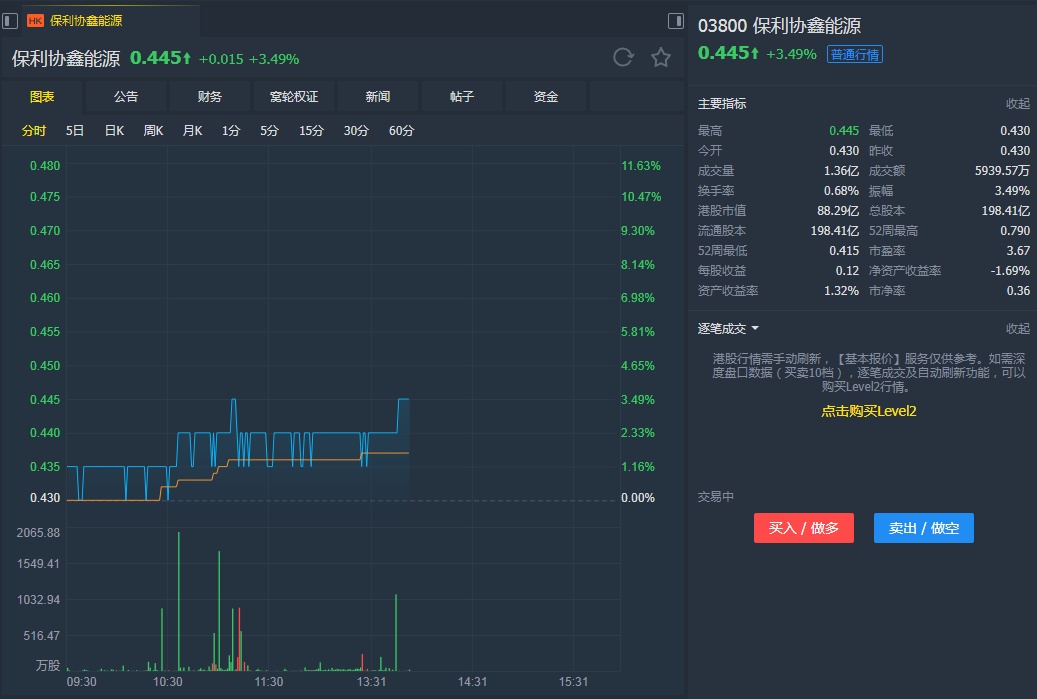Select the 15分 chart interval
The height and width of the screenshot is (699, 1037).
(311, 130)
